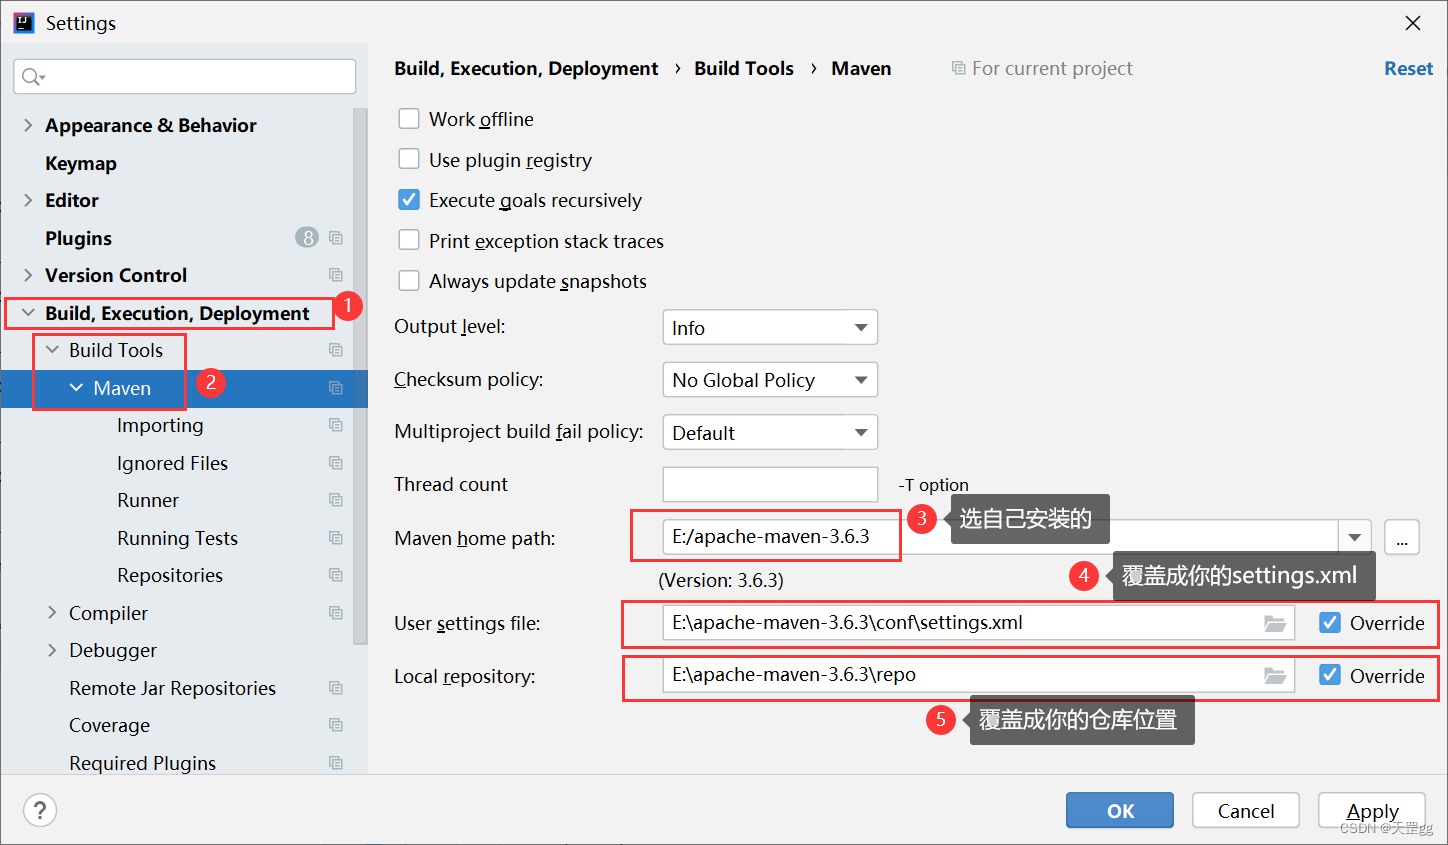Click the Thread count input field

770,484
